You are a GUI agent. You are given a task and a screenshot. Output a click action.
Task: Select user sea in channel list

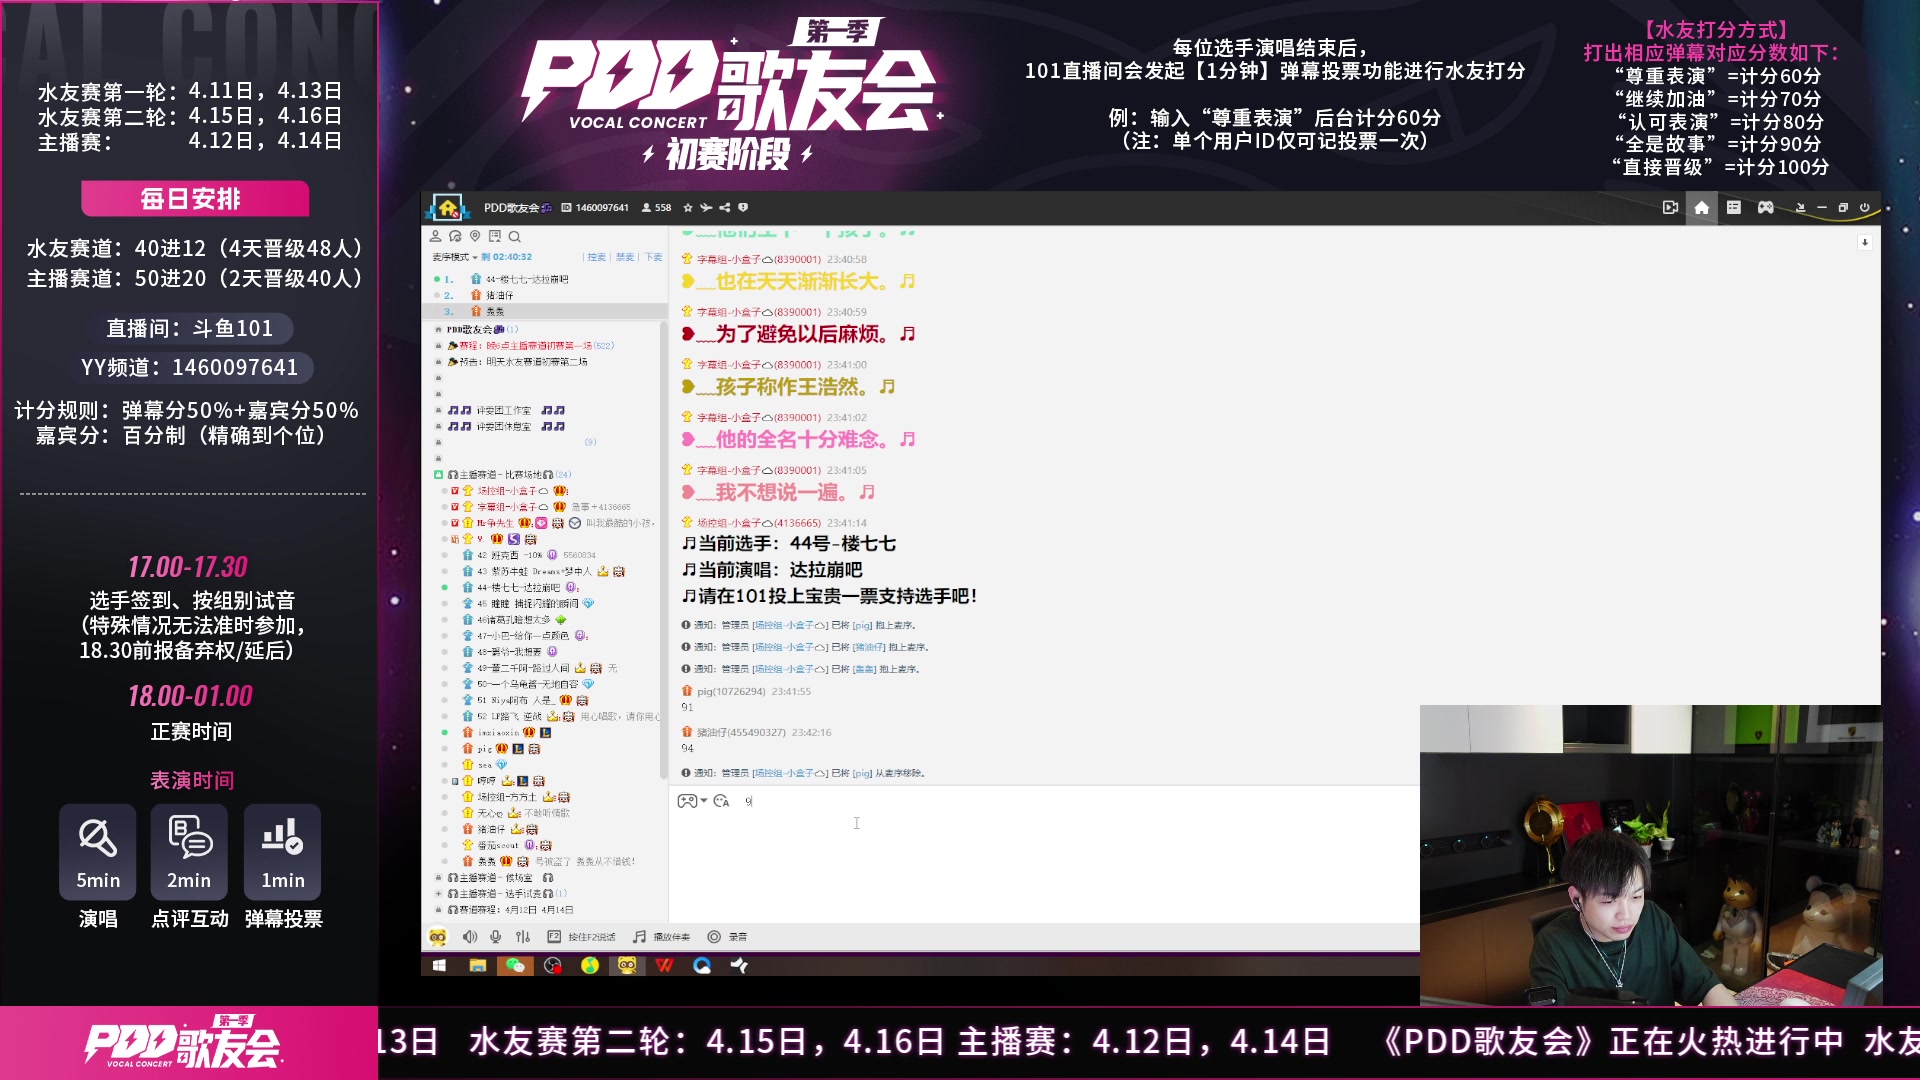[x=484, y=764]
